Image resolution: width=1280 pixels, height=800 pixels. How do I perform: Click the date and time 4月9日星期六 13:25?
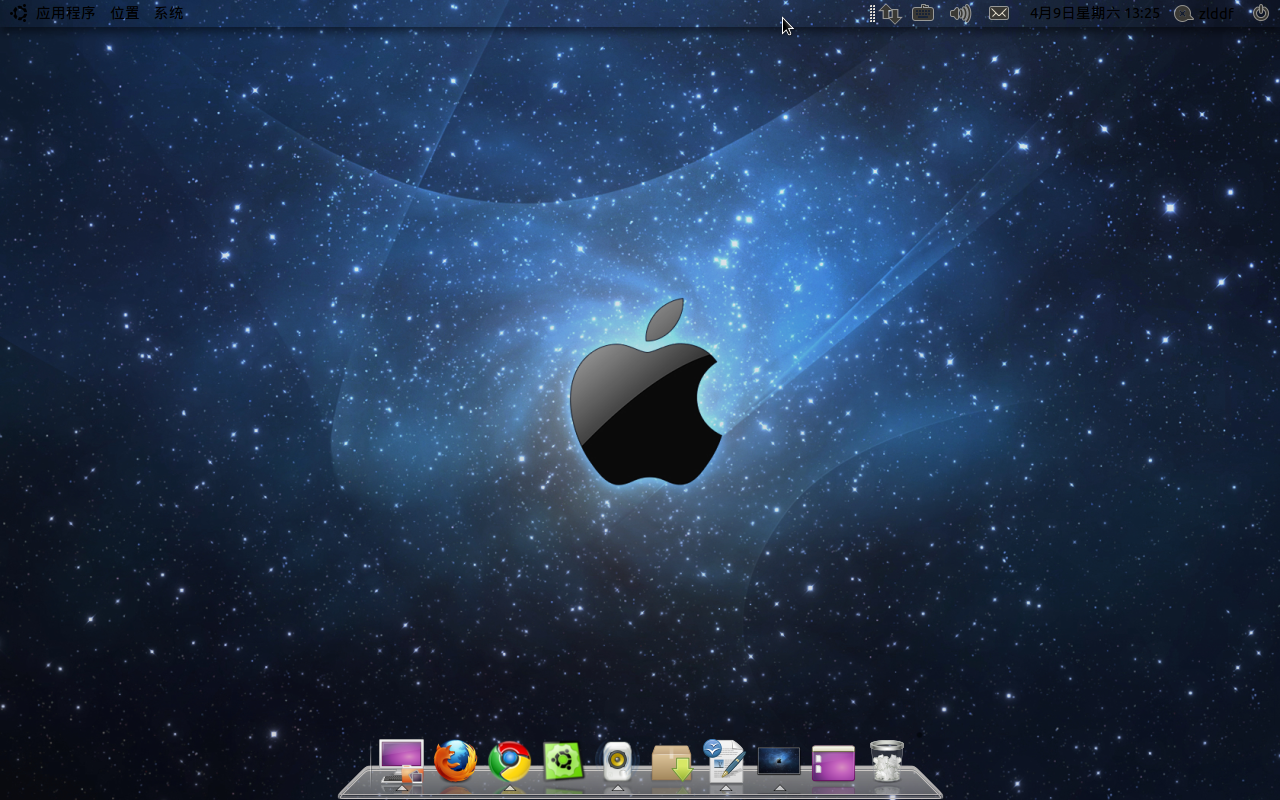coord(1095,13)
